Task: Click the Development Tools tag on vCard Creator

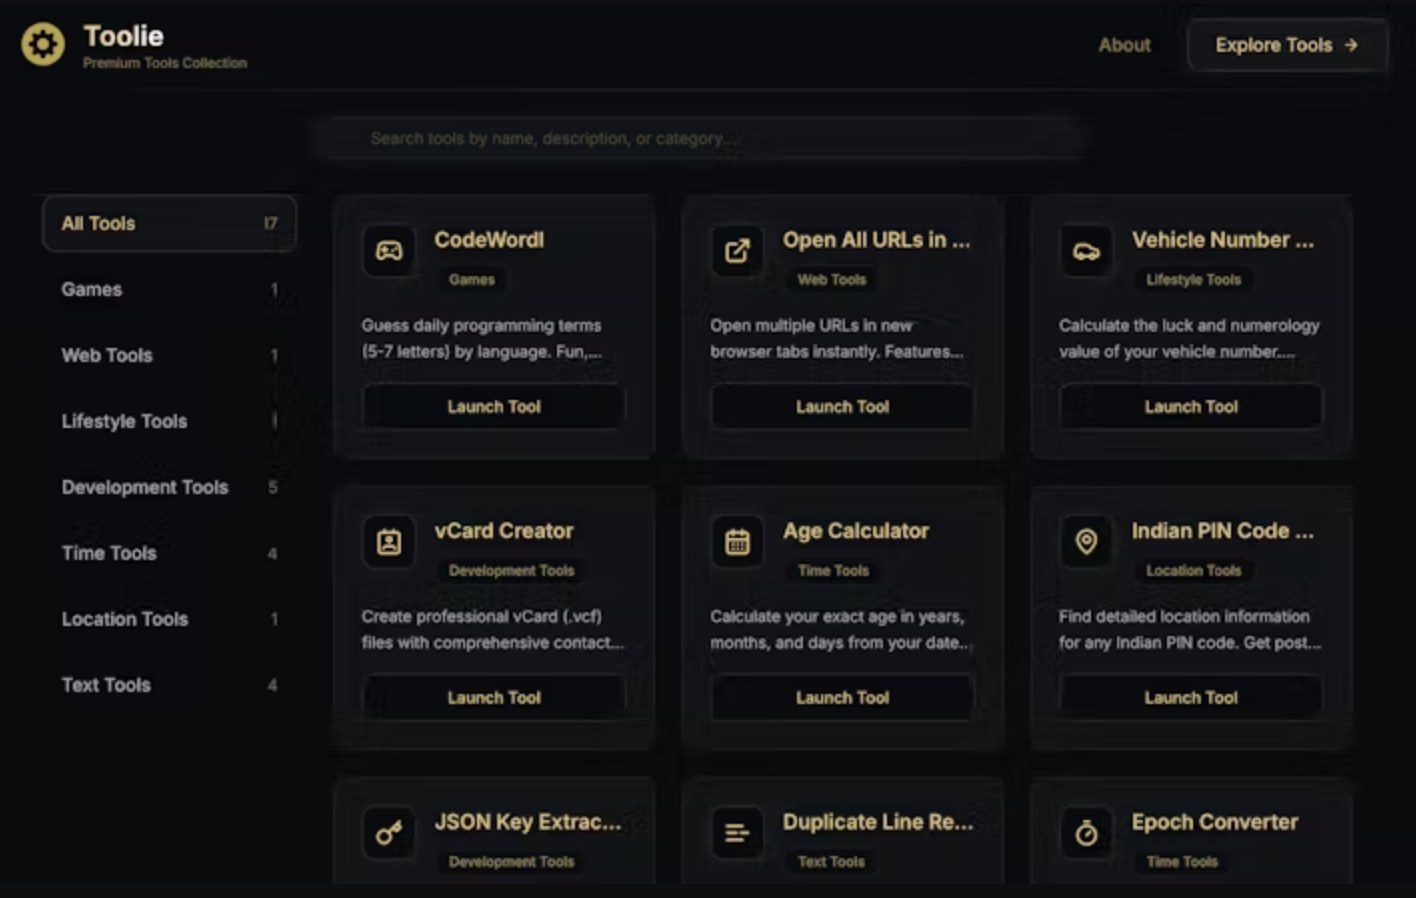Action: (x=511, y=571)
